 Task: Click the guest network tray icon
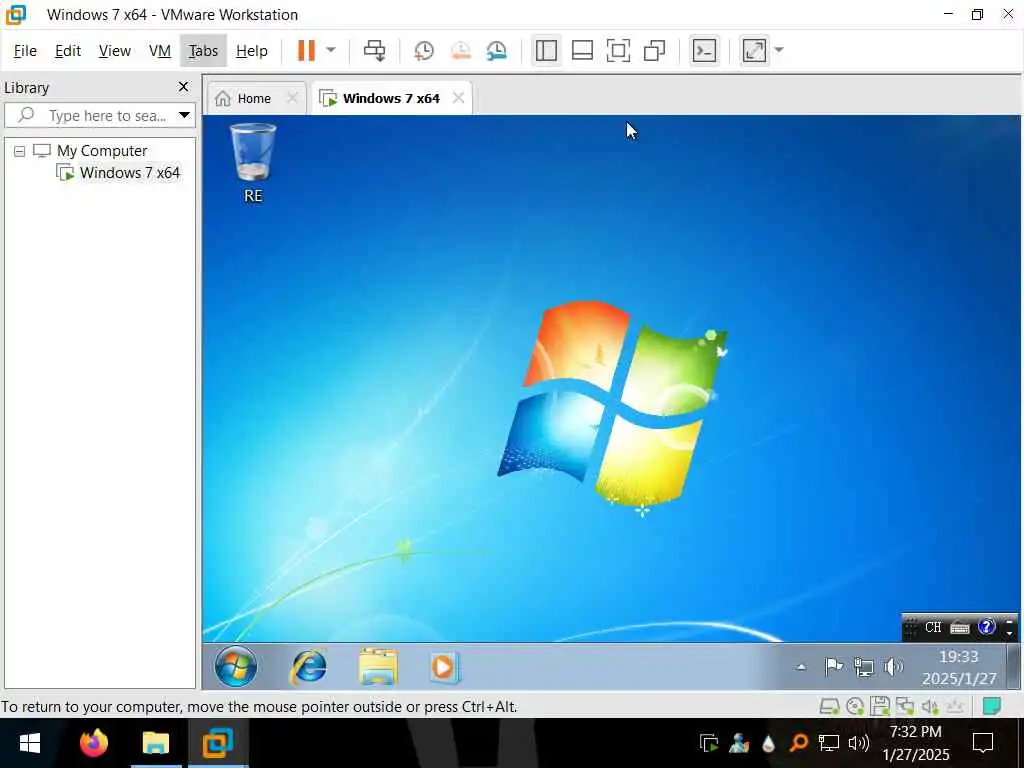coord(863,667)
